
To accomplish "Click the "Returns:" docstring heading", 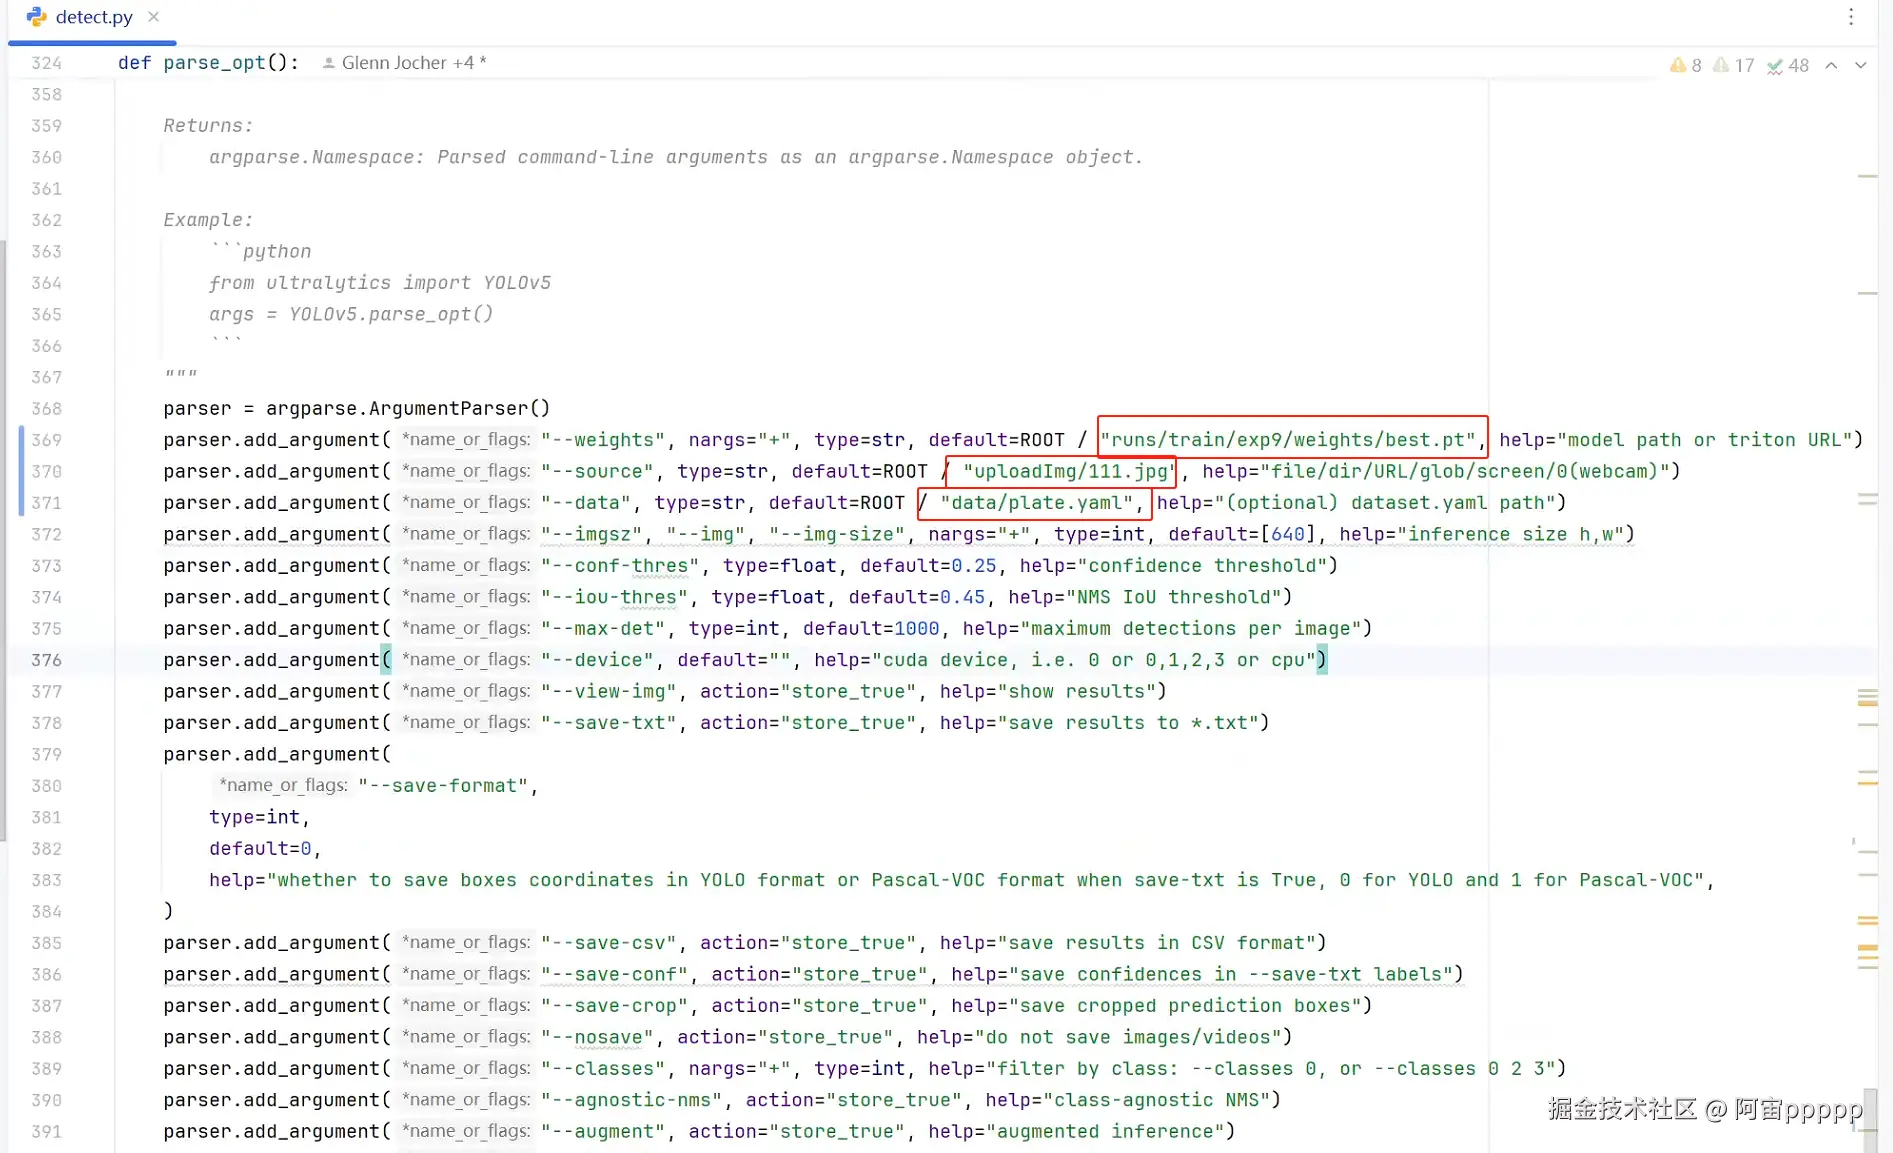I will tap(208, 126).
